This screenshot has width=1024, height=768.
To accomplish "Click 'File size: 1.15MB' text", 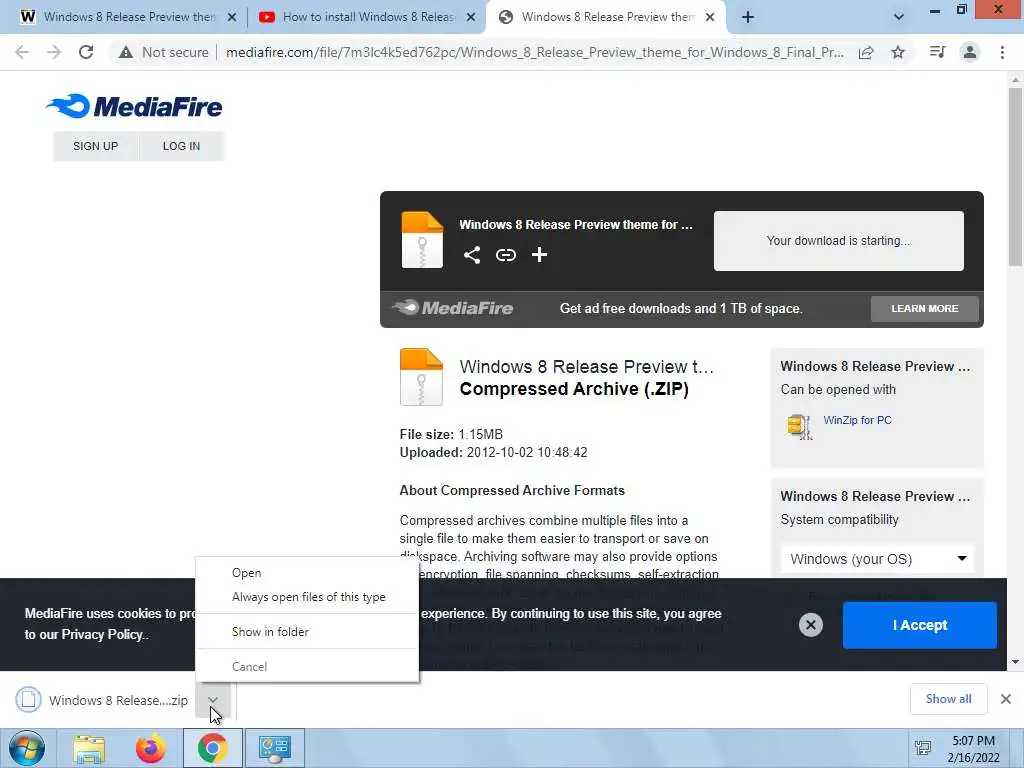I will (x=451, y=434).
